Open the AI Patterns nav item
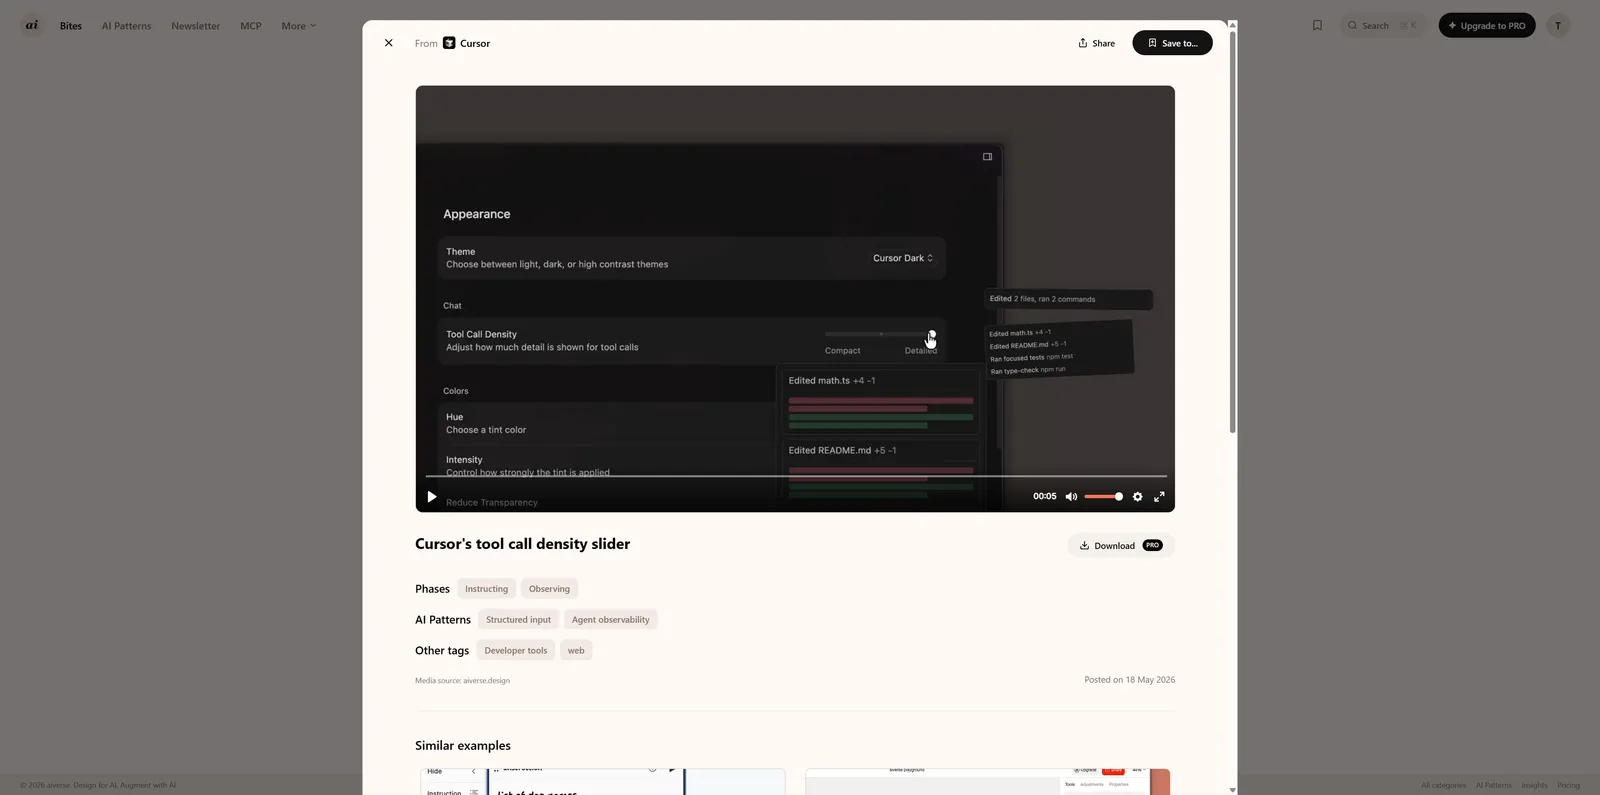This screenshot has width=1600, height=795. [126, 26]
